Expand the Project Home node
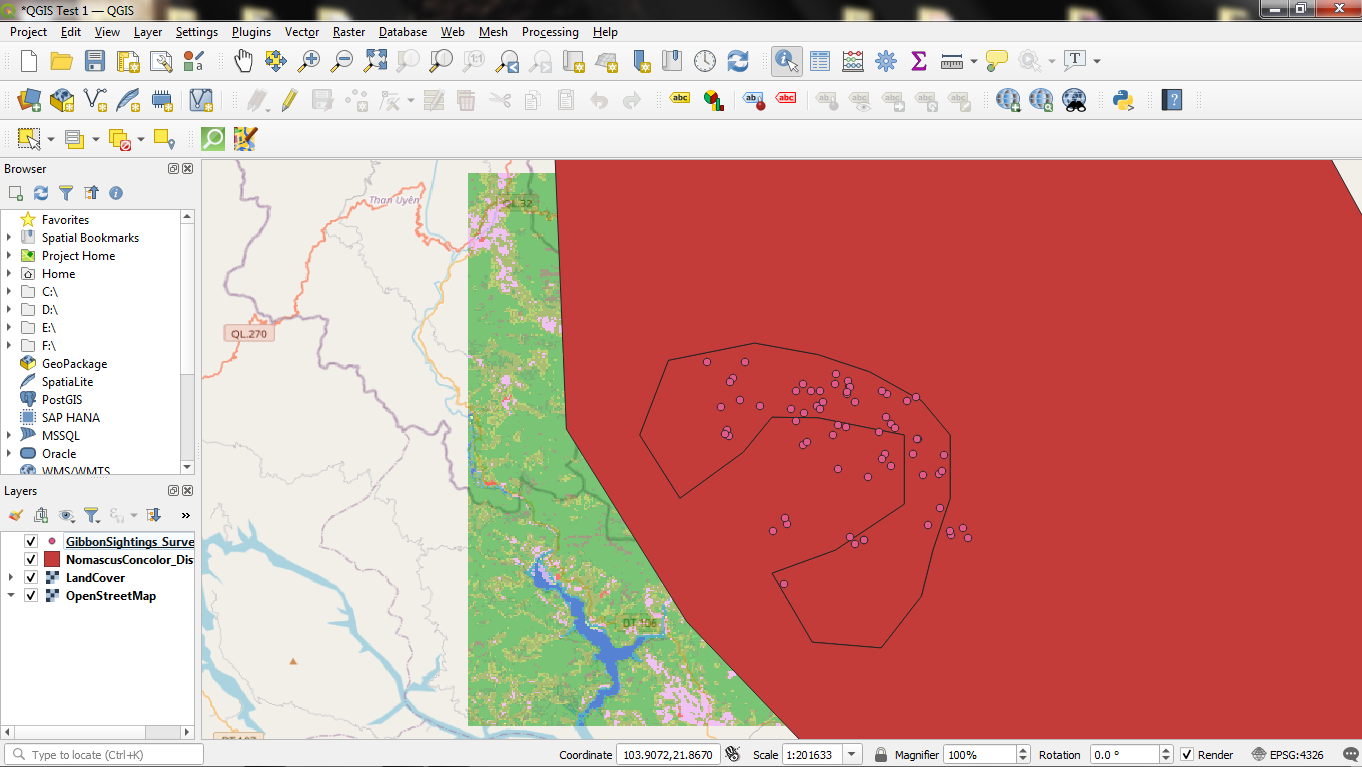 [x=10, y=256]
